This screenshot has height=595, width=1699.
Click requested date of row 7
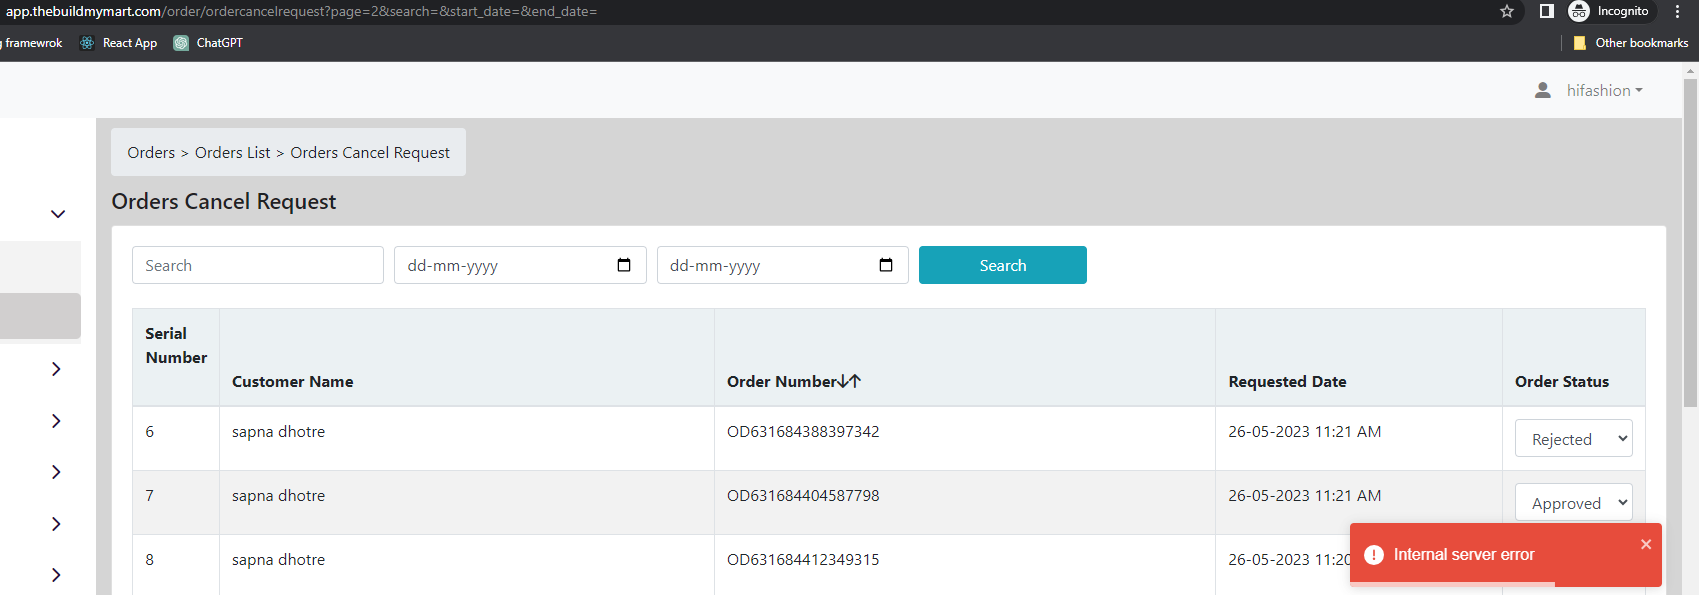point(1305,495)
